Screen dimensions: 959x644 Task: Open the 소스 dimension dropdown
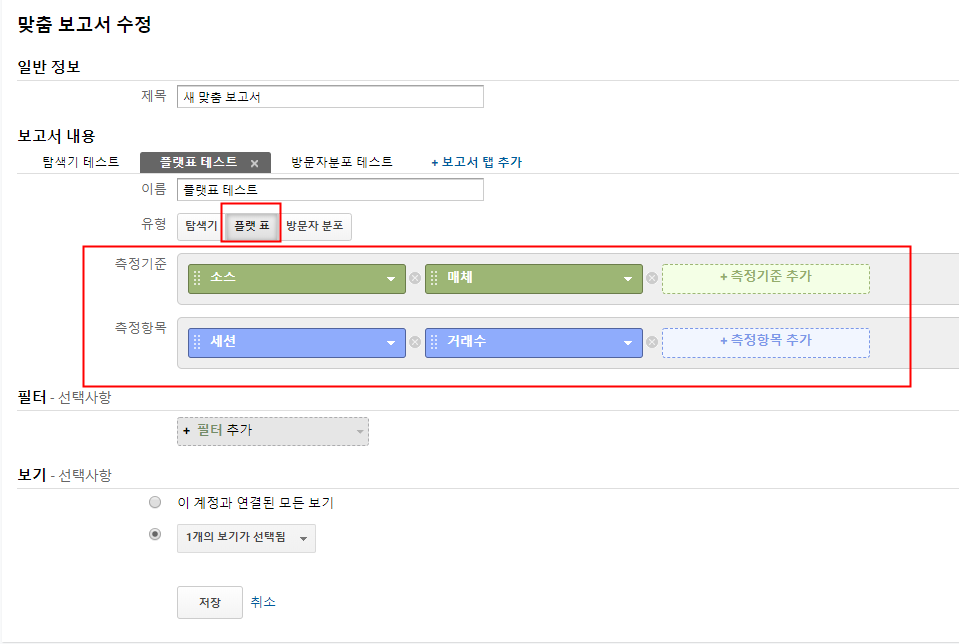tap(391, 279)
